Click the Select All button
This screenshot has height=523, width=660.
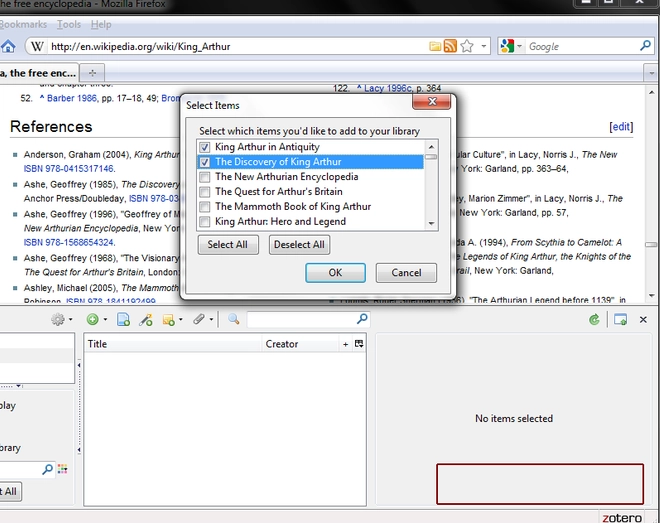(228, 245)
